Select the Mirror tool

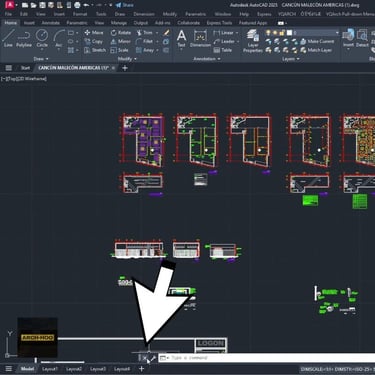pyautogui.click(x=120, y=41)
